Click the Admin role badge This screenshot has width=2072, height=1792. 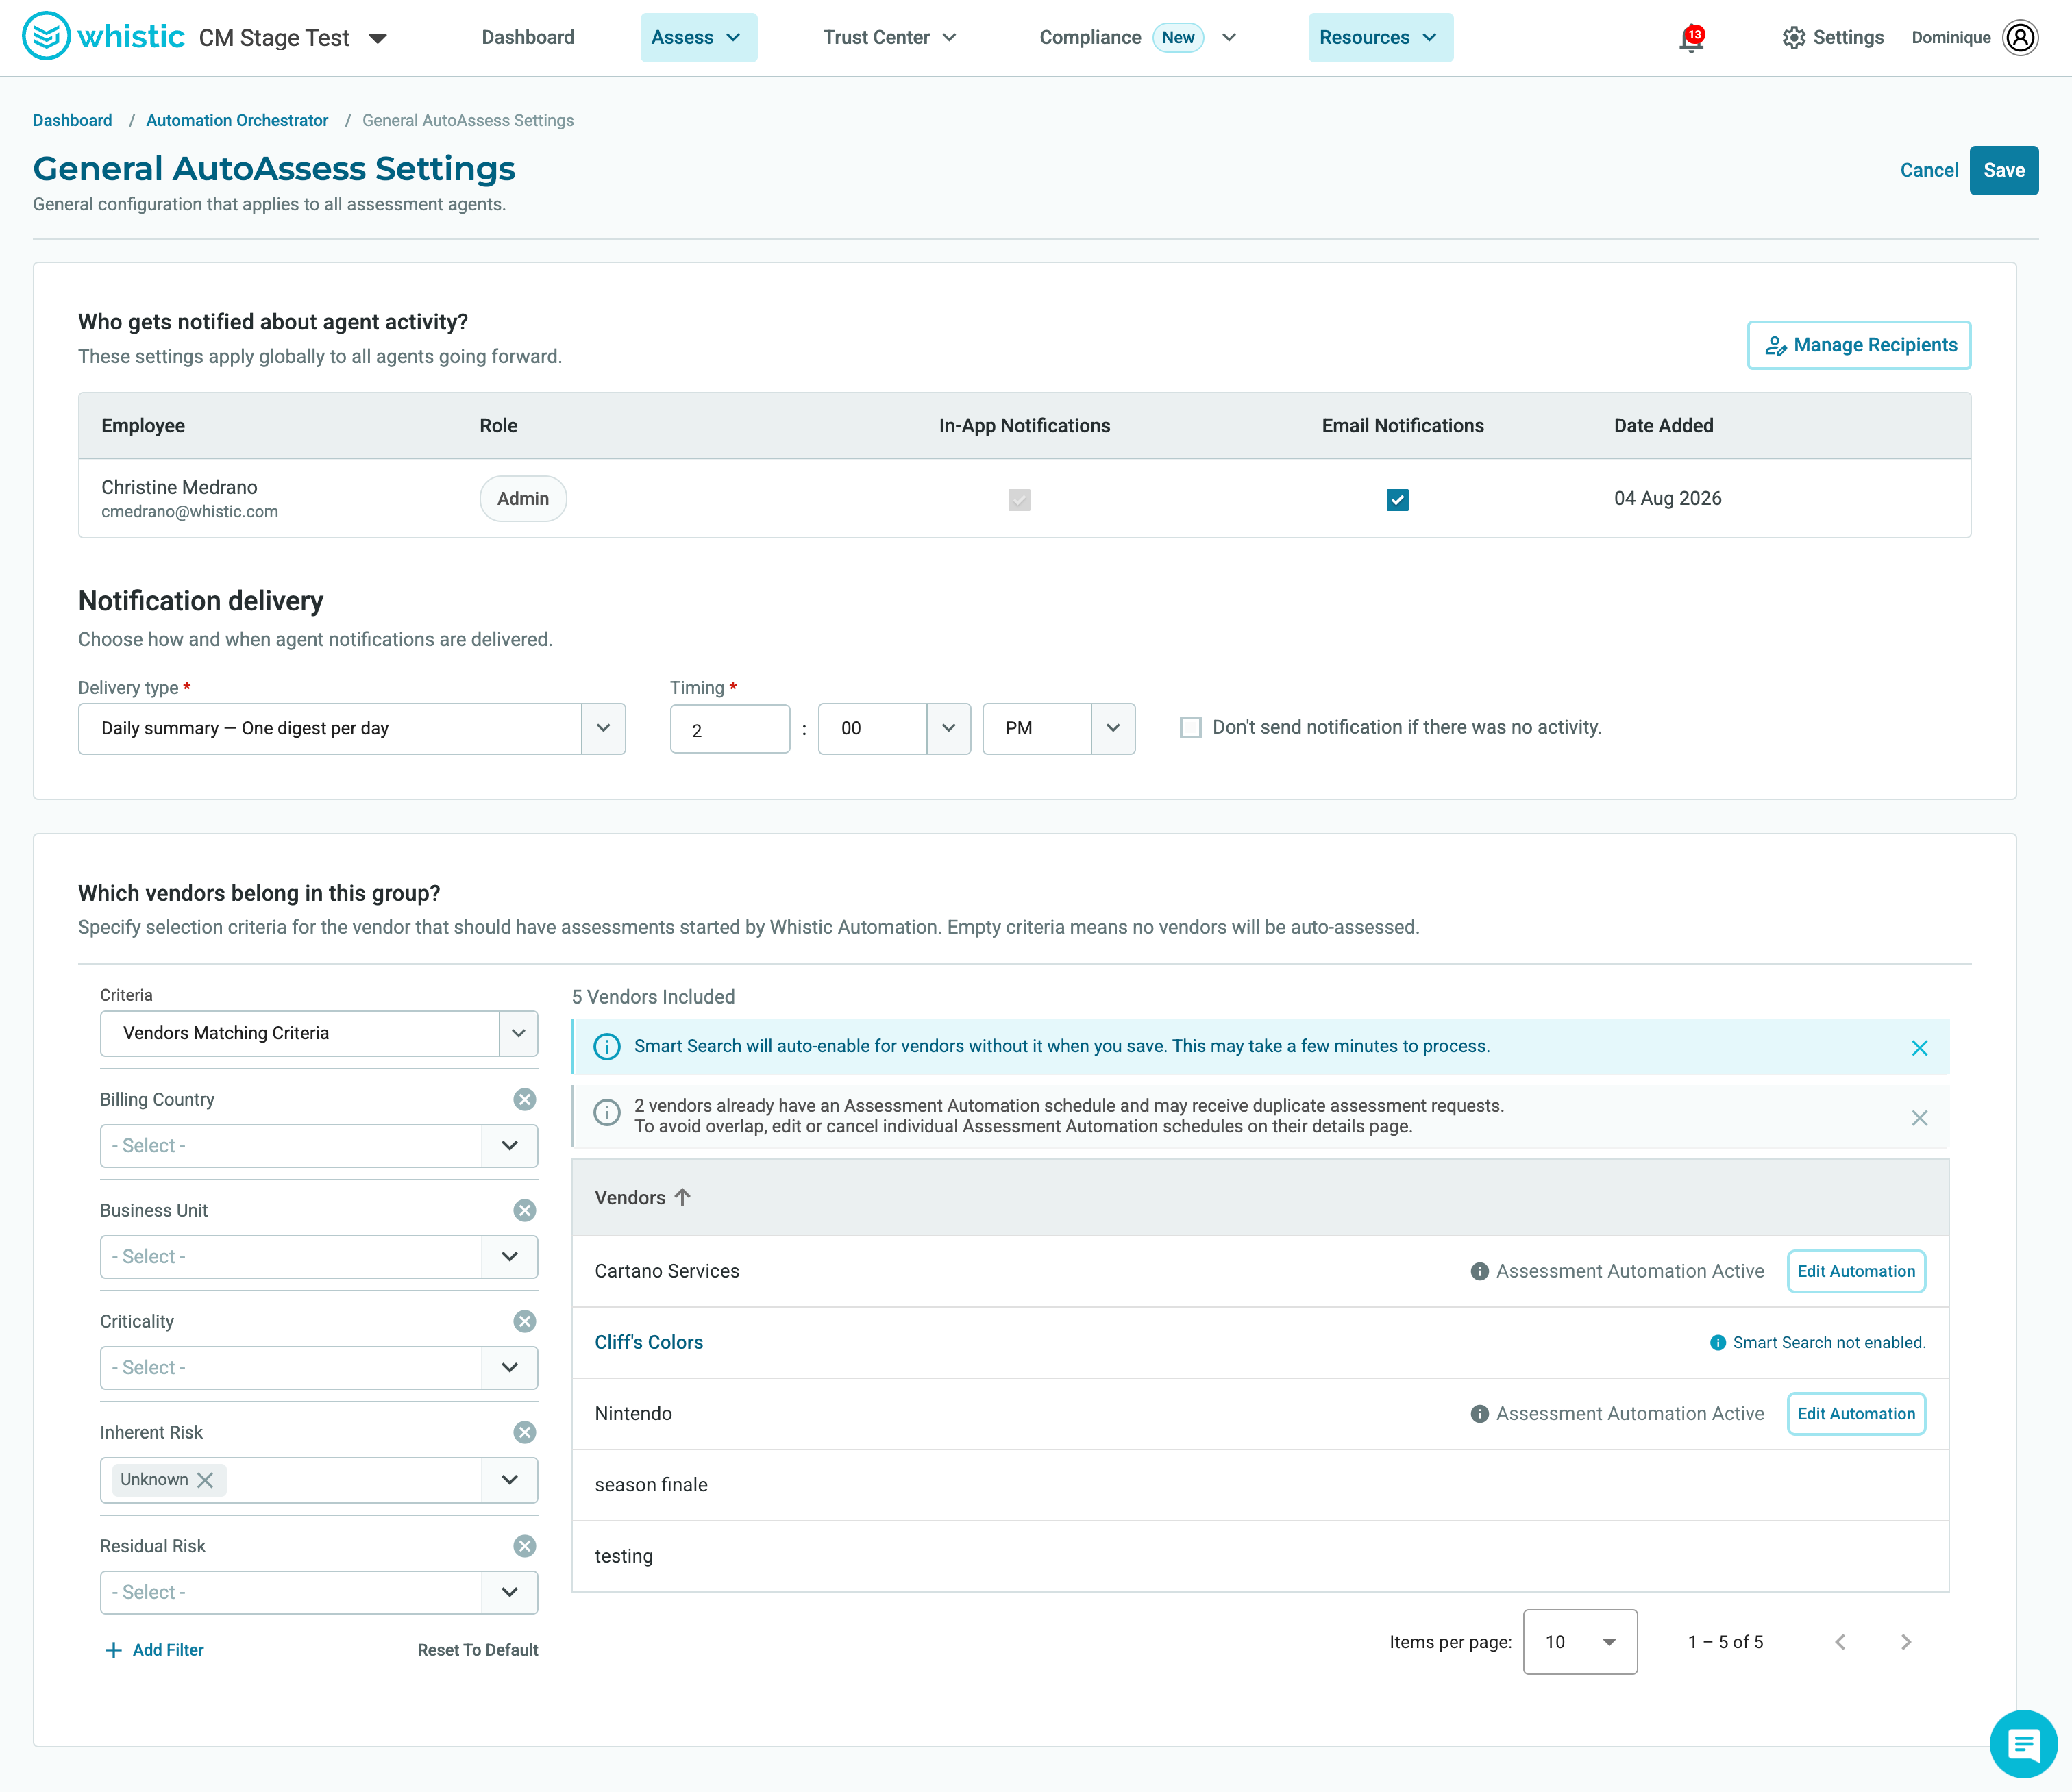click(523, 499)
